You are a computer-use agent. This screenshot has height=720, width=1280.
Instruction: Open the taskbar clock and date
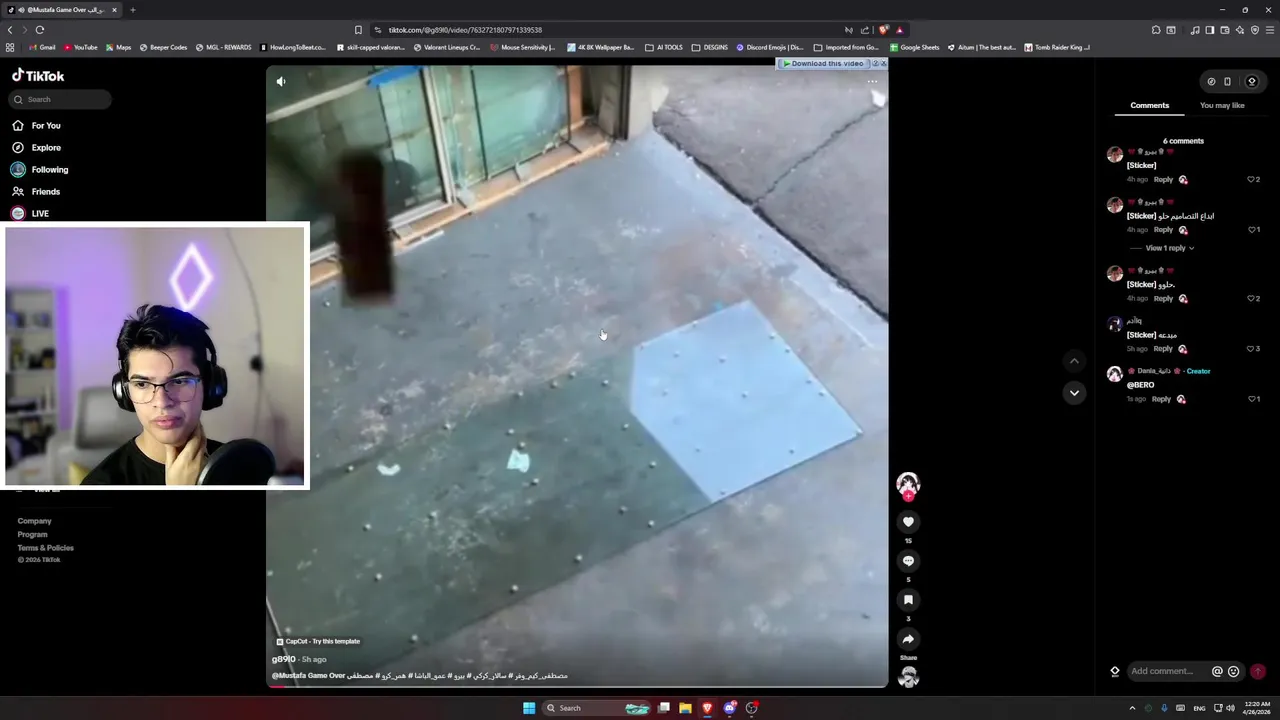[1257, 708]
